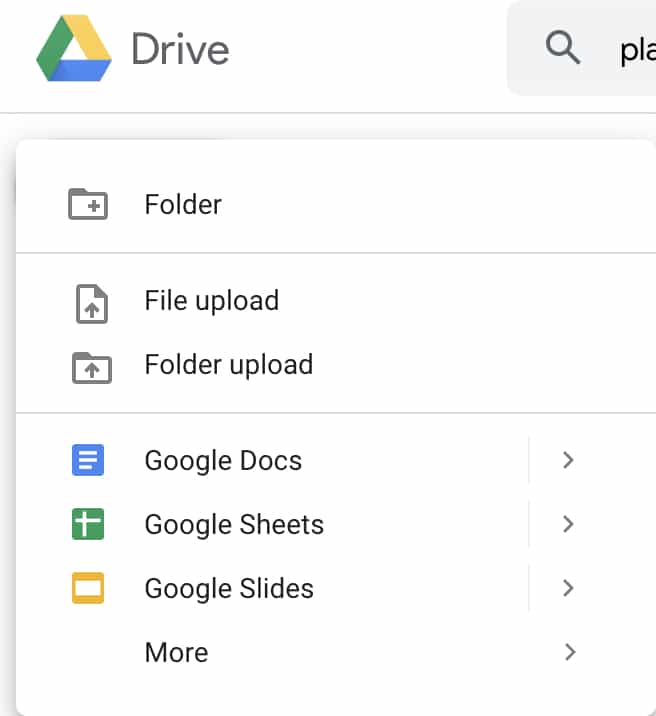
Task: Choose Folder from the new menu
Action: click(x=336, y=204)
